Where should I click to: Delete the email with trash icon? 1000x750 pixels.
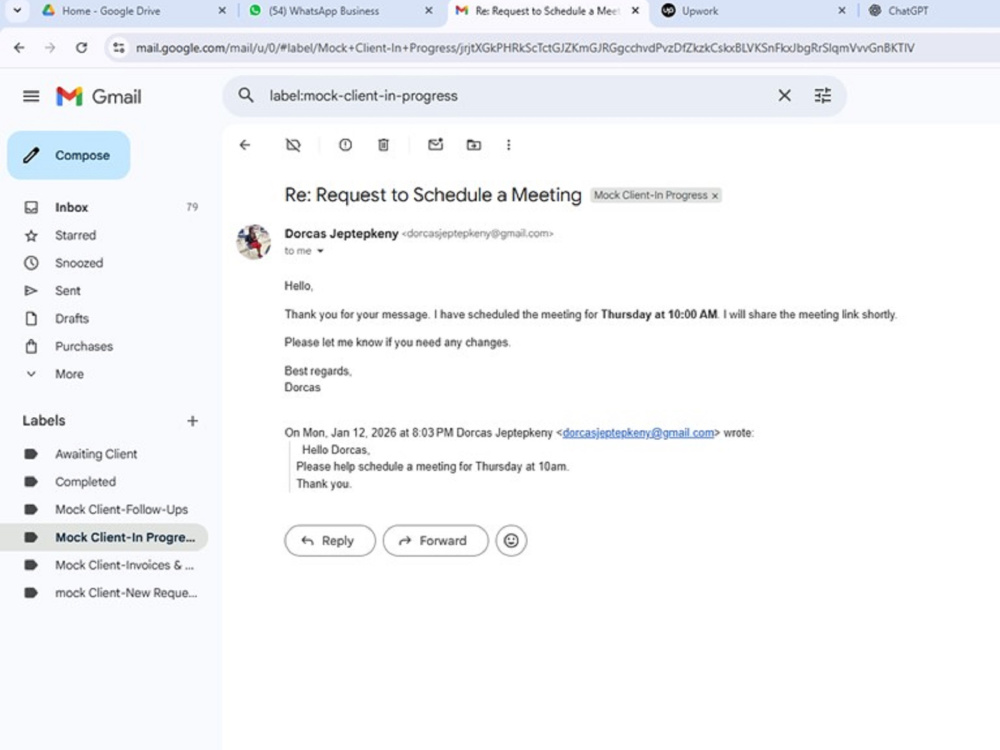click(x=383, y=145)
